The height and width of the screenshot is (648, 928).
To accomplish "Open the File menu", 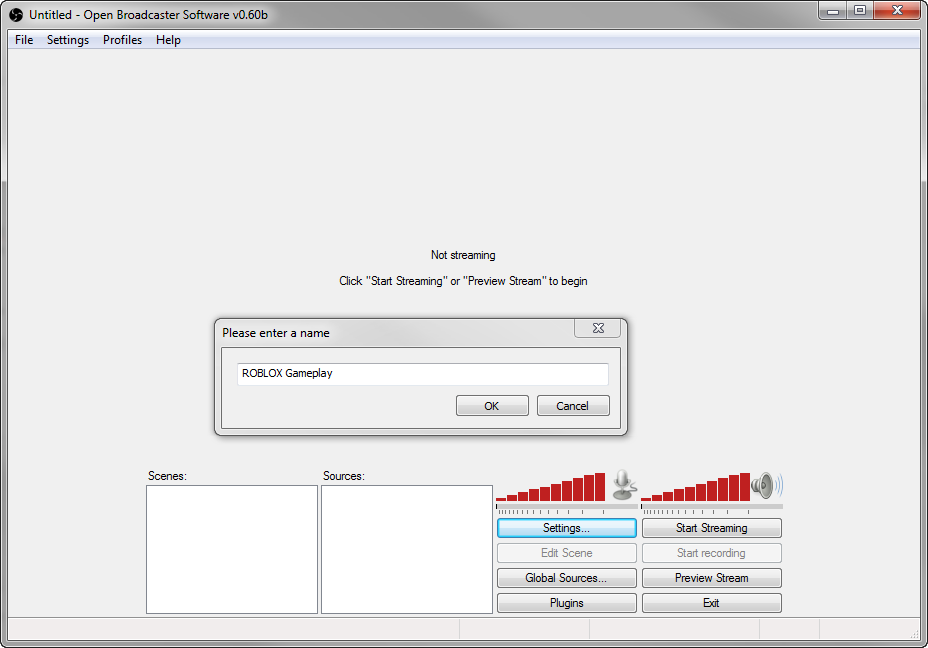I will (24, 40).
